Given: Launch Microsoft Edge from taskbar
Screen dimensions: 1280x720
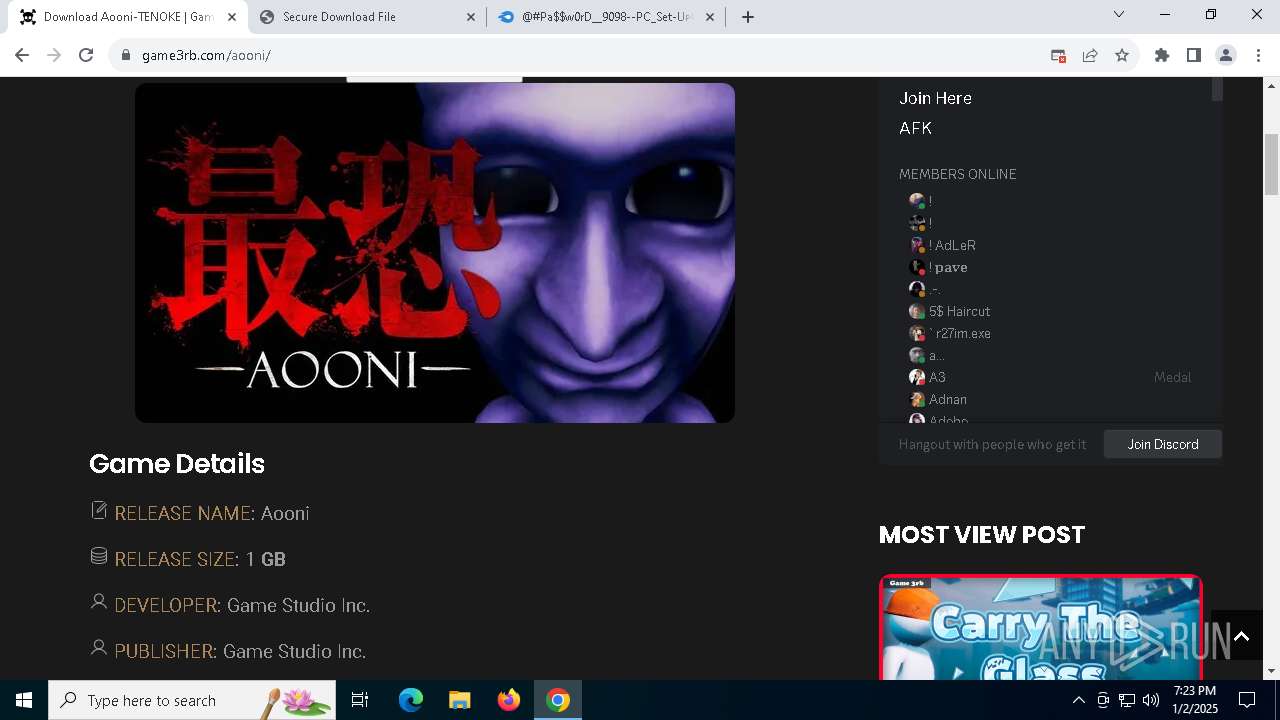Looking at the screenshot, I should click(x=411, y=700).
